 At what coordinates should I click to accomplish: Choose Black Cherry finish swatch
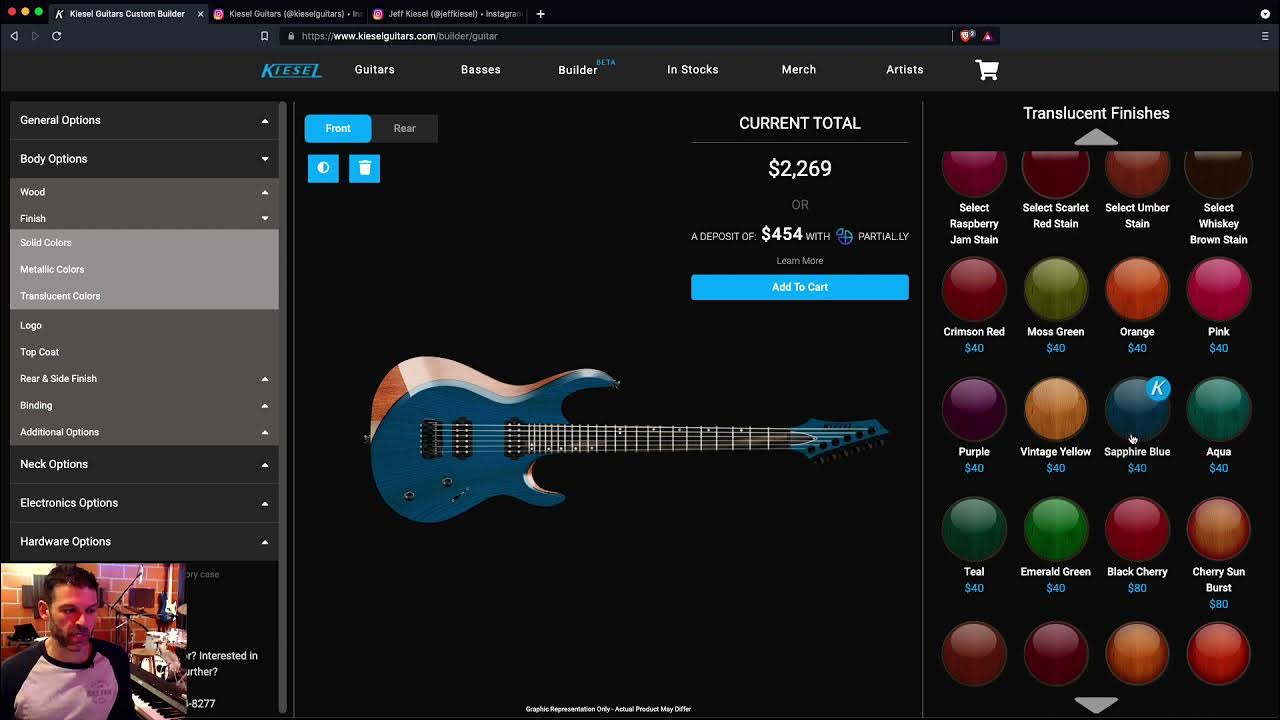coord(1137,529)
